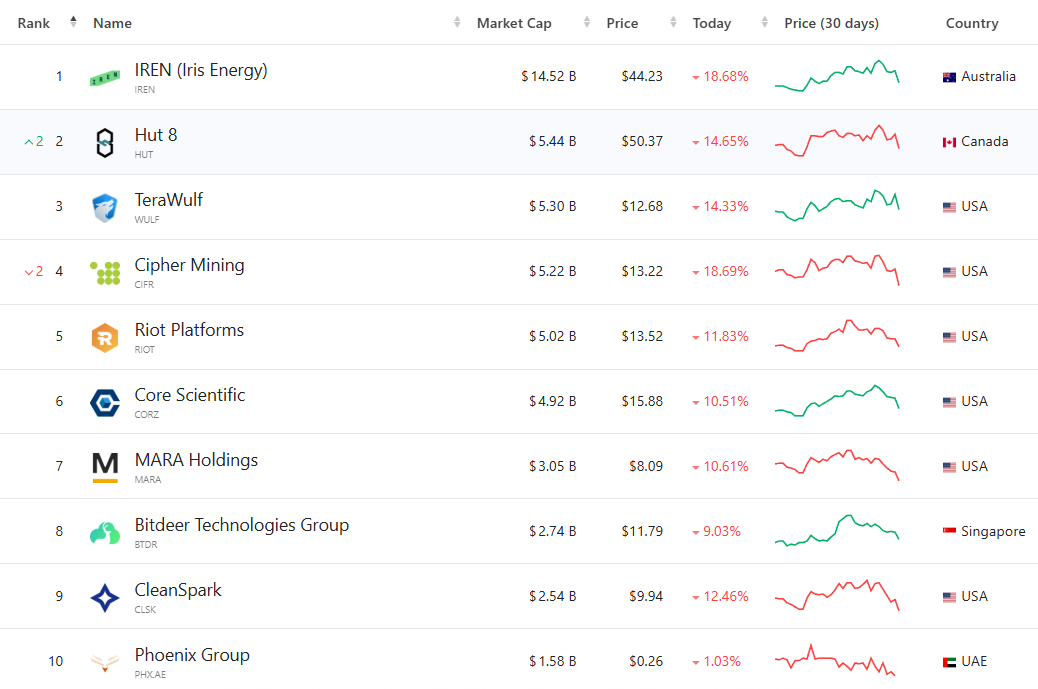Click the IREN (Iris Energy) company logo
Viewport: 1038px width, 689px height.
[104, 76]
